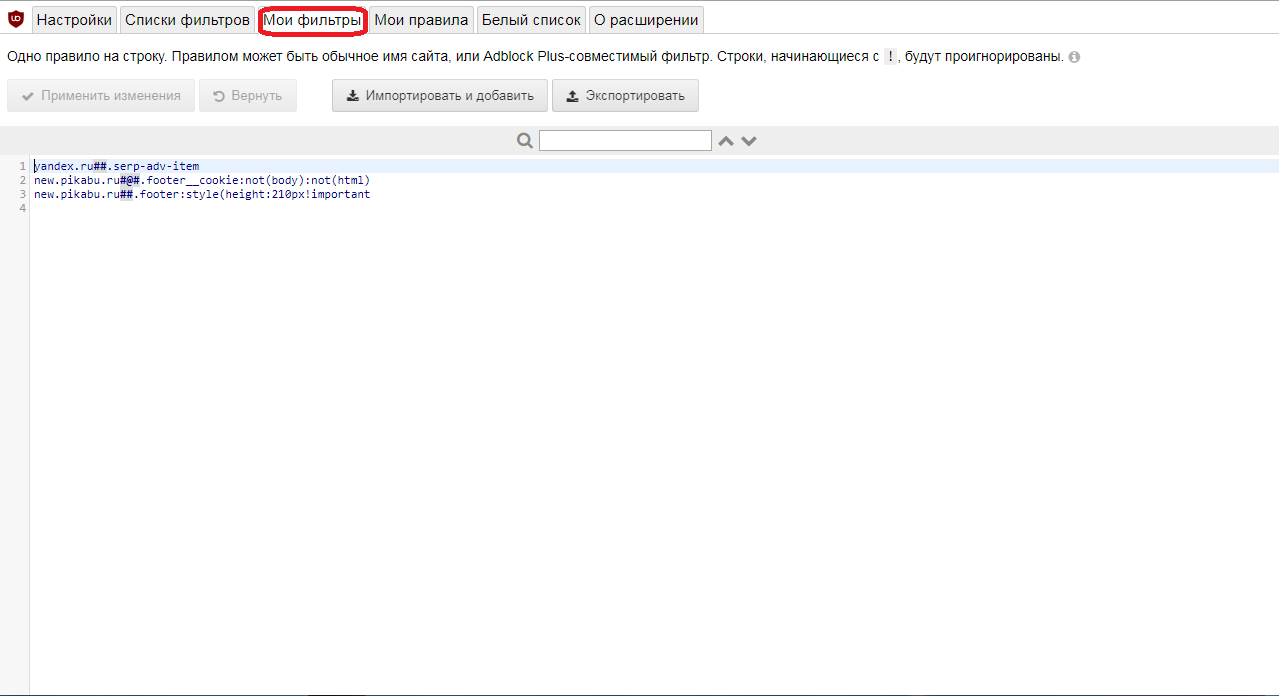The image size is (1279, 696).
Task: Click Импортировать и добавить button
Action: click(440, 96)
